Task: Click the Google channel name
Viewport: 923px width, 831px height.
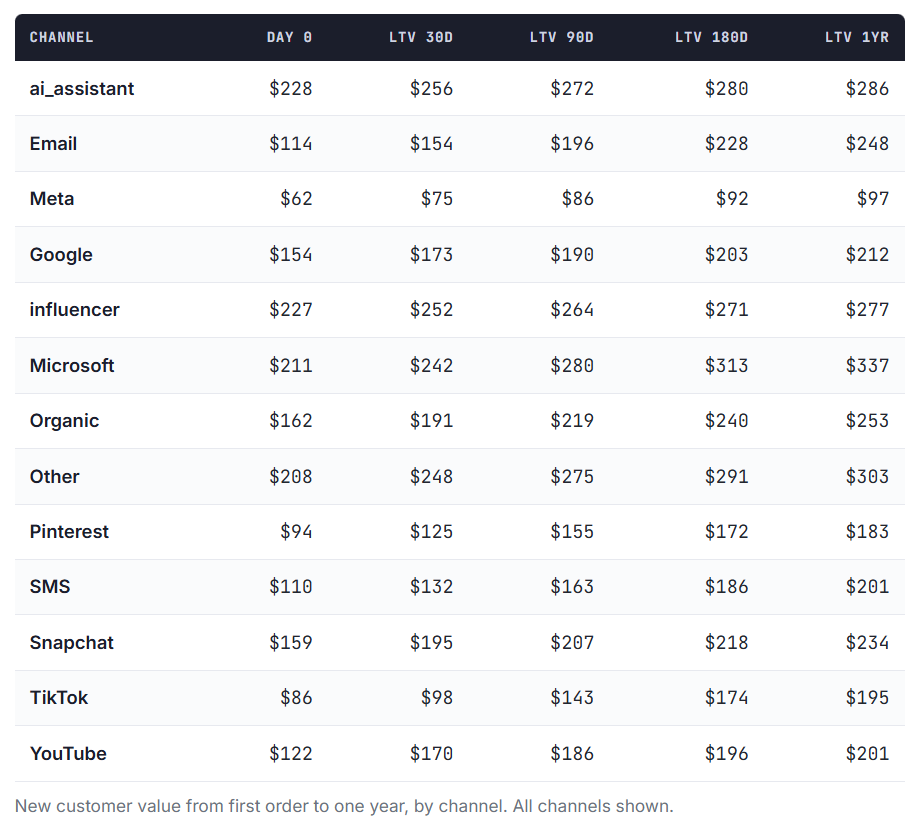Action: tap(61, 255)
